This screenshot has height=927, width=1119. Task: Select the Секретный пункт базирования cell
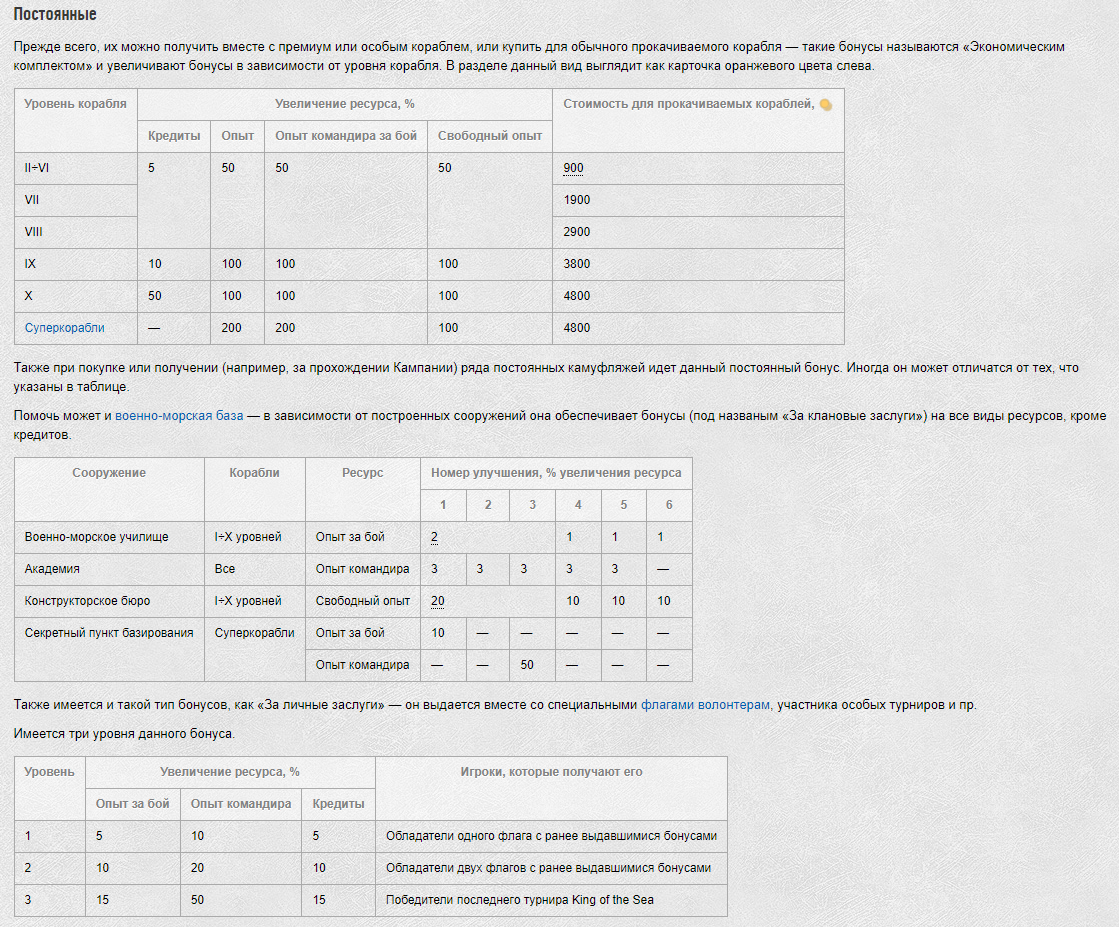click(x=109, y=633)
